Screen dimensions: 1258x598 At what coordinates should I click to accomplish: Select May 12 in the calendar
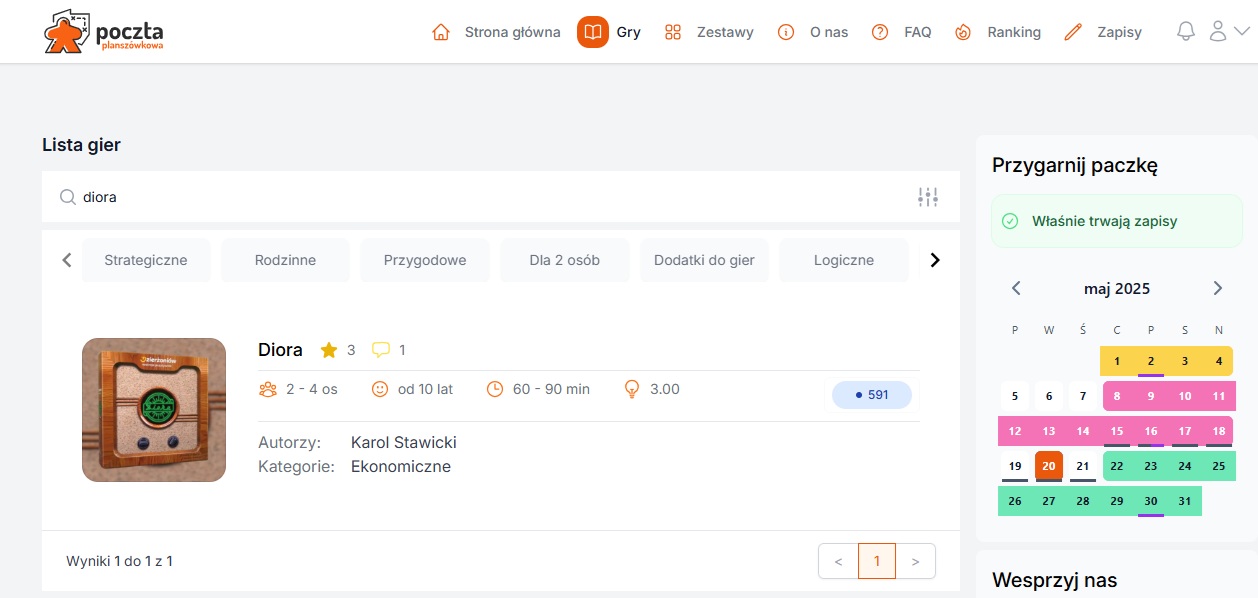1015,431
